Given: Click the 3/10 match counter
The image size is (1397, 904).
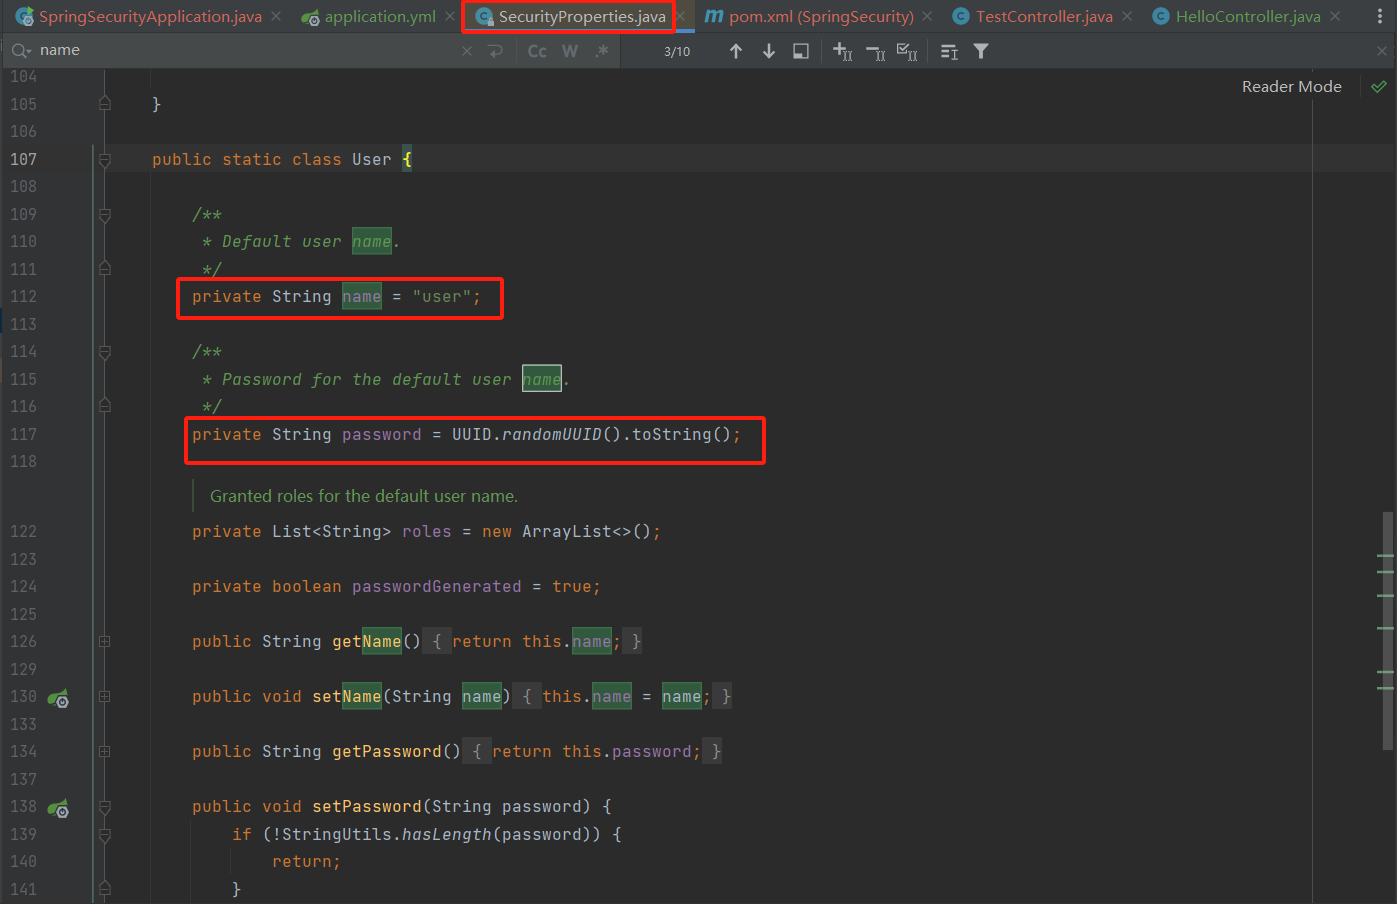Looking at the screenshot, I should pyautogui.click(x=677, y=52).
